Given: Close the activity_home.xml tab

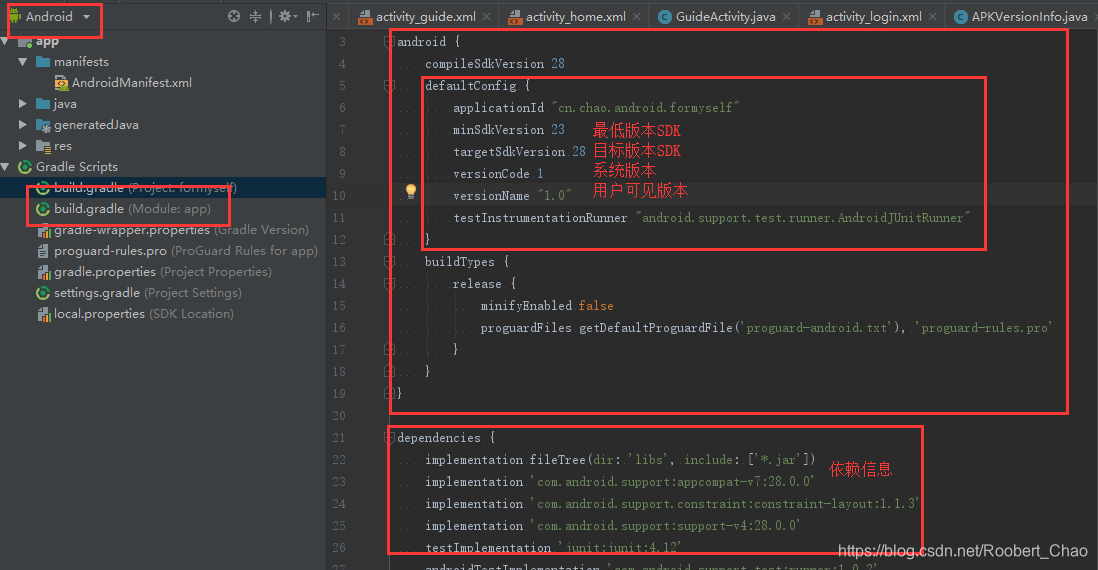Looking at the screenshot, I should tap(637, 17).
